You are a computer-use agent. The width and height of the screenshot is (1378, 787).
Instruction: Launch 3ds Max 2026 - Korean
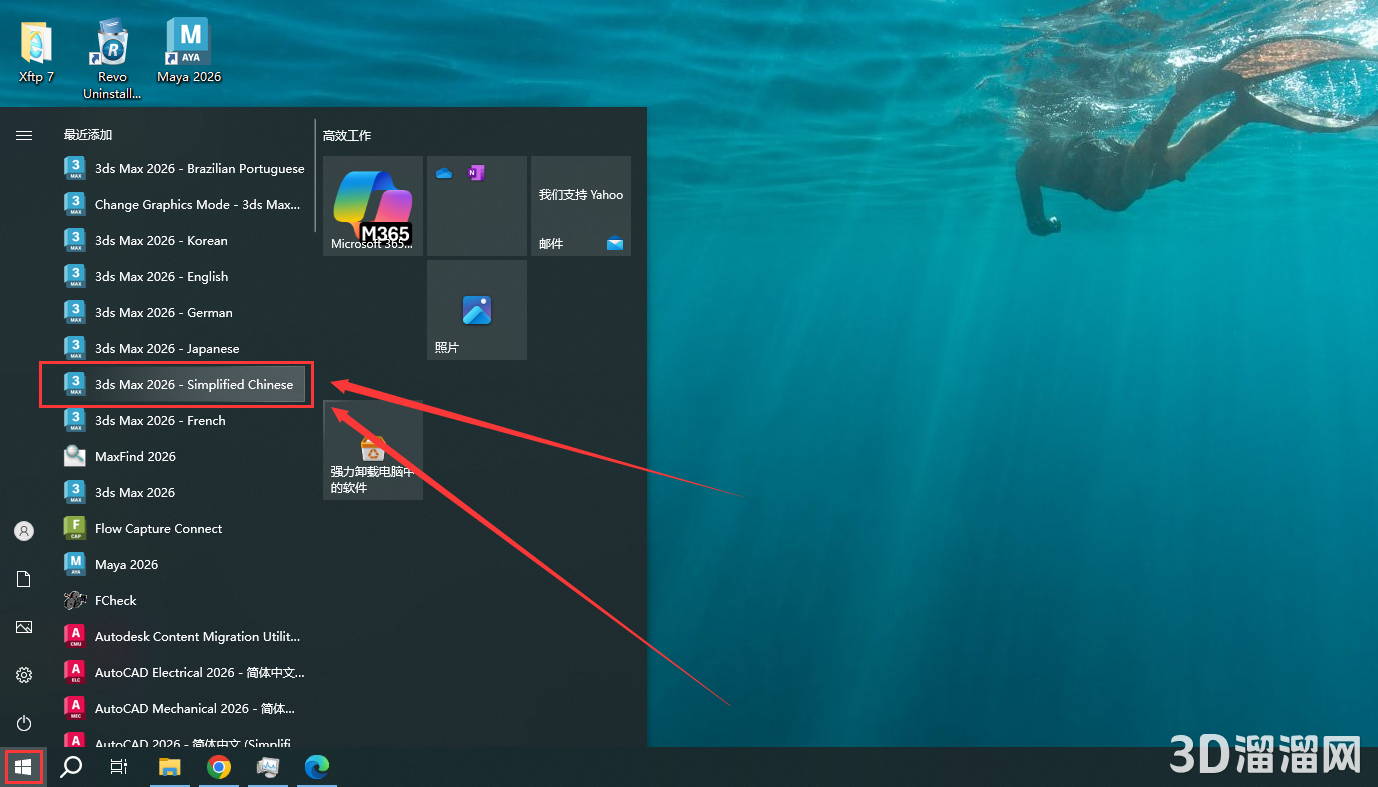(x=183, y=241)
